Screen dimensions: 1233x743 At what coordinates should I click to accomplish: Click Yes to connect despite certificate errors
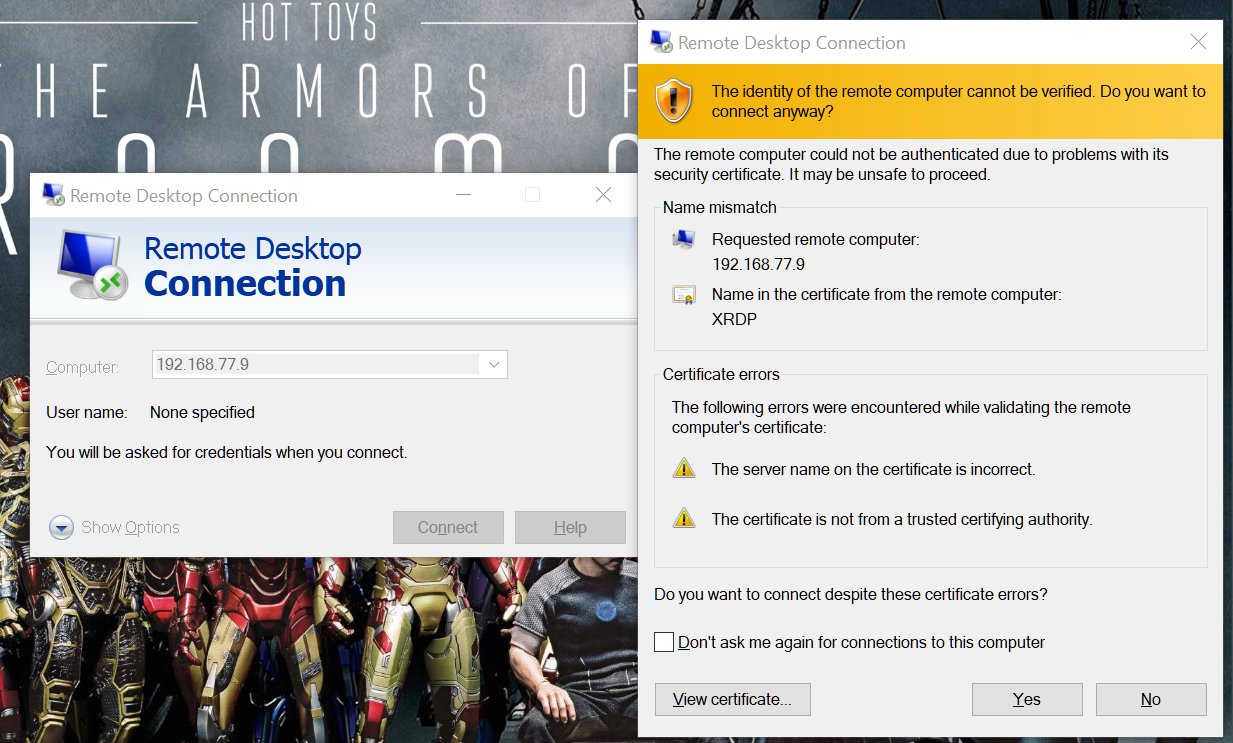tap(1027, 699)
